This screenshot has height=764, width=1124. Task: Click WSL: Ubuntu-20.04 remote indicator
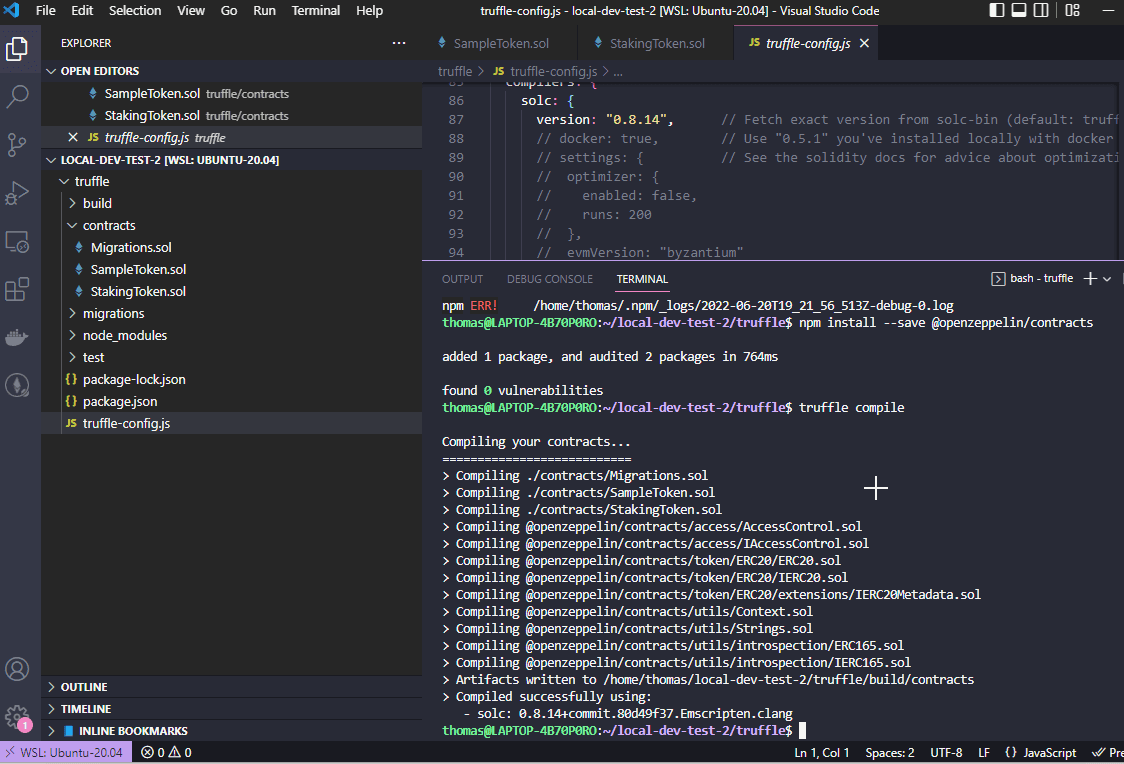coord(65,753)
